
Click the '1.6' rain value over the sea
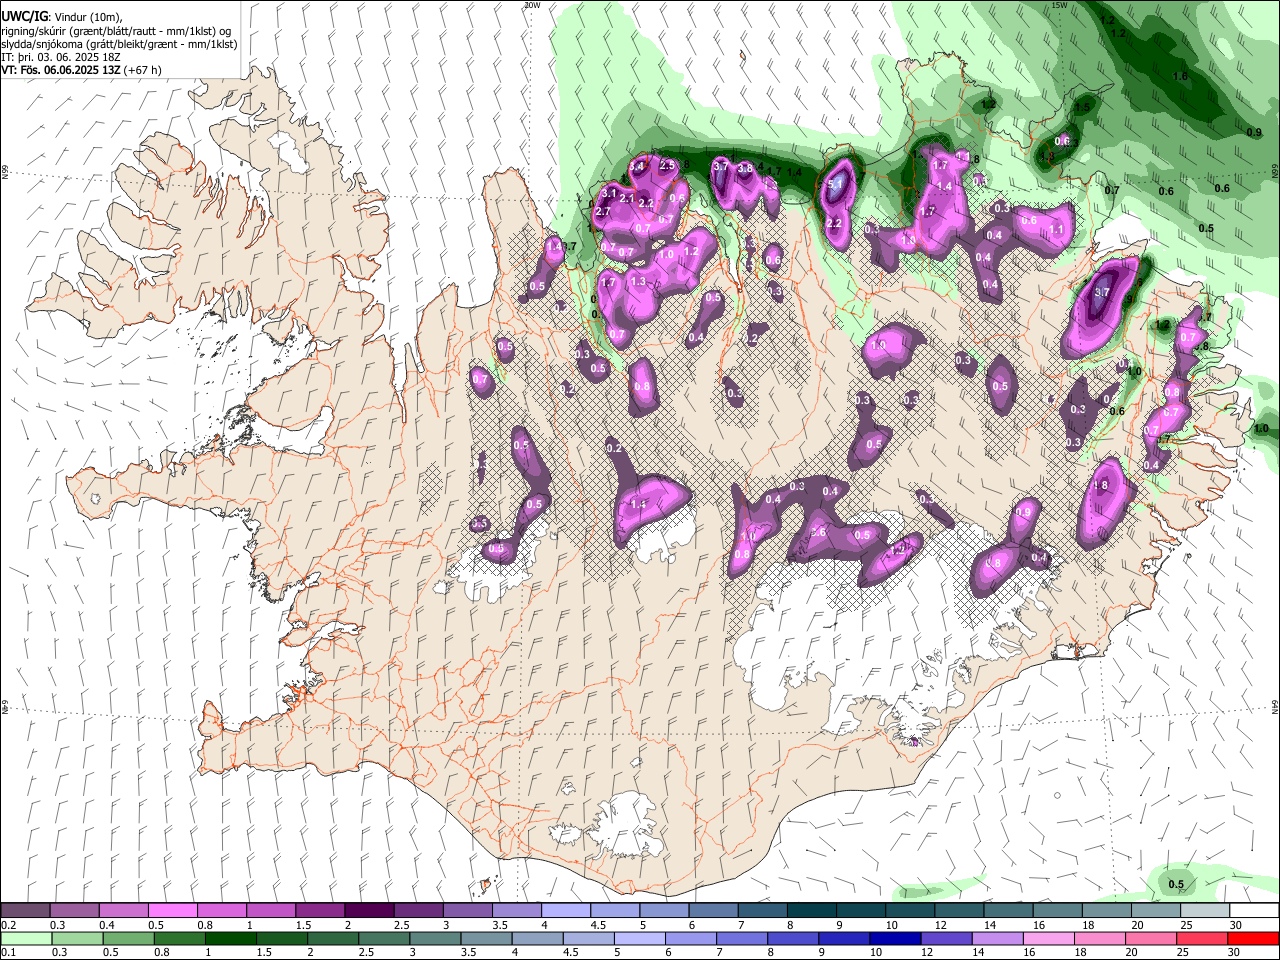pyautogui.click(x=1180, y=77)
